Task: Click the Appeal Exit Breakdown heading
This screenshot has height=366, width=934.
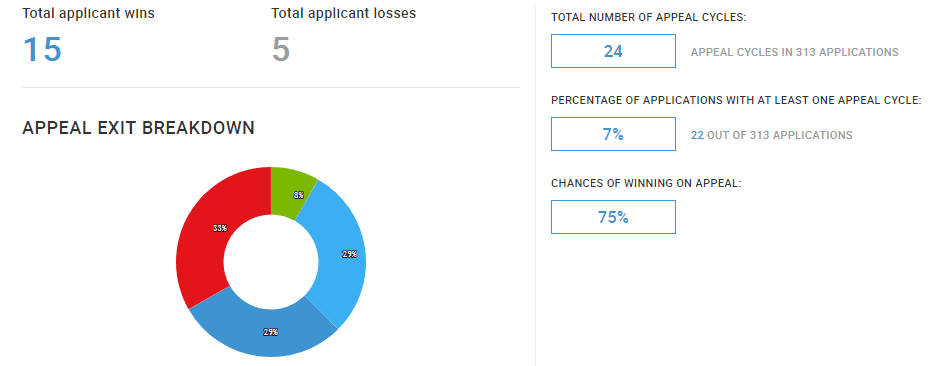Action: coord(138,128)
